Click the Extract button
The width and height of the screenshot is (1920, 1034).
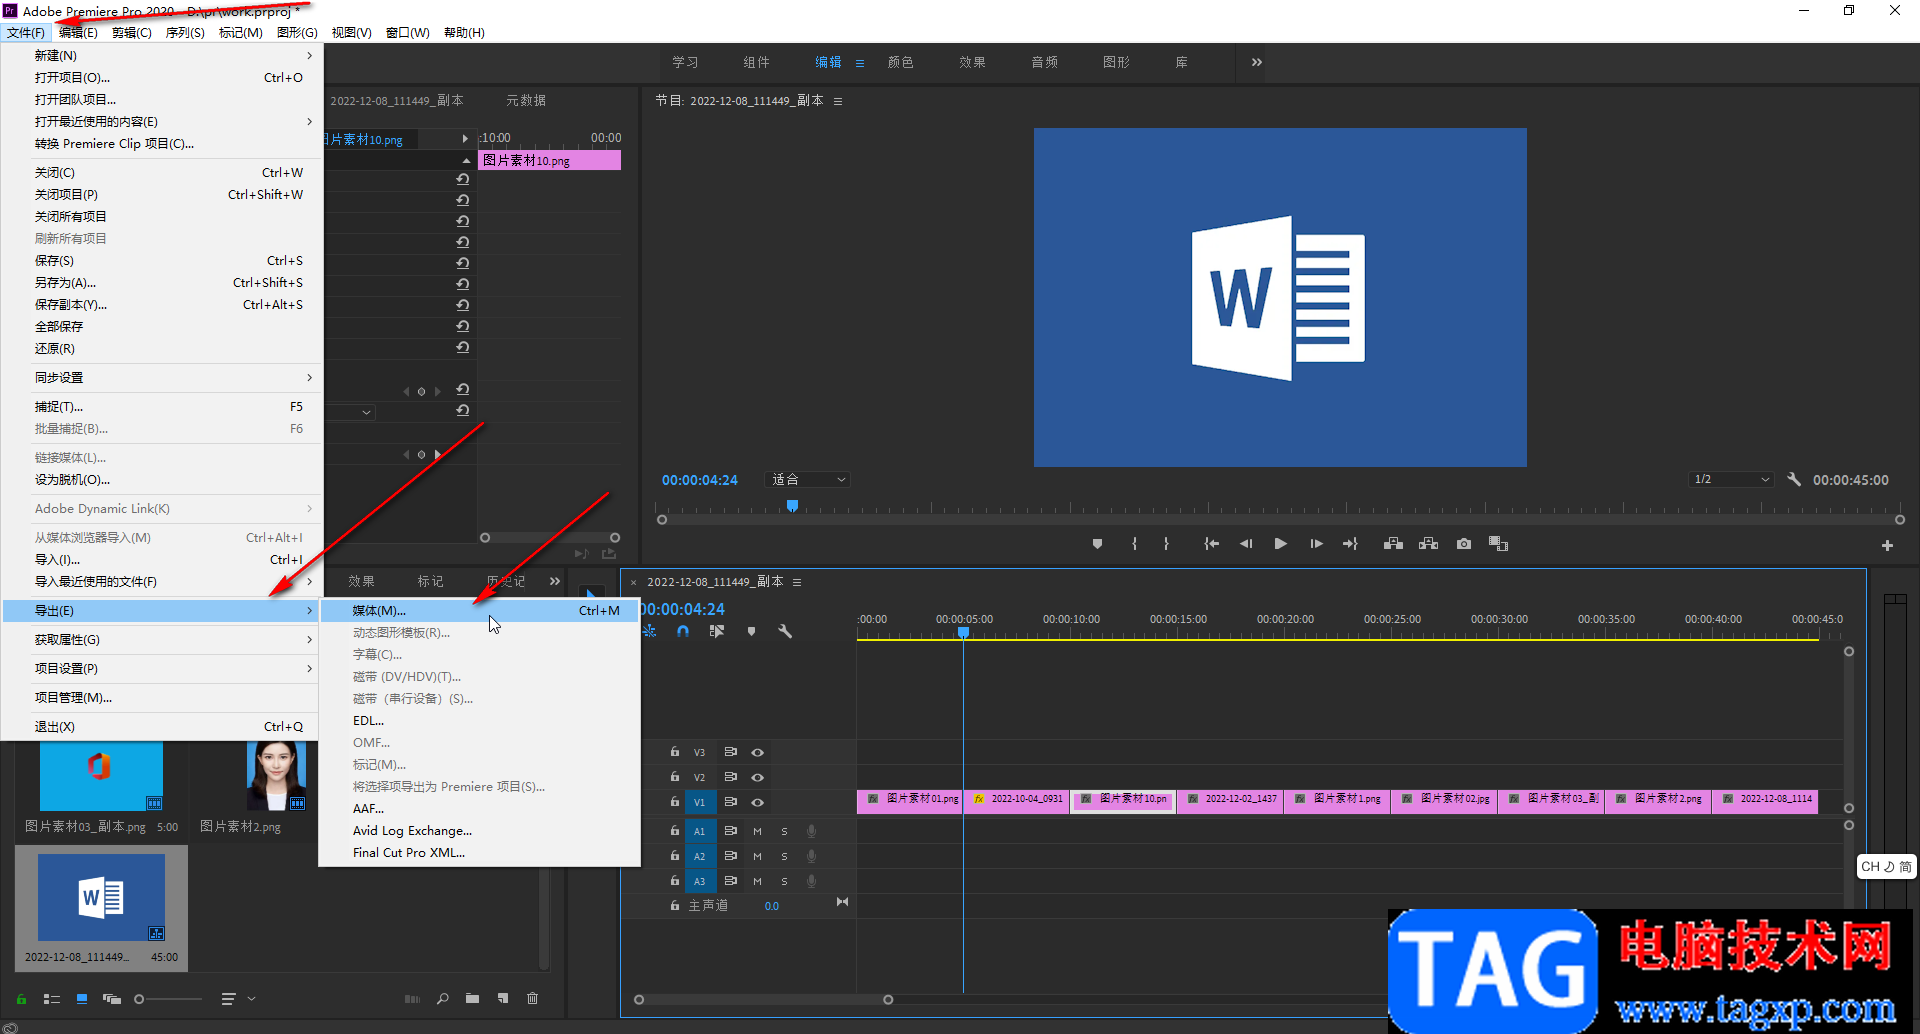[x=1428, y=544]
